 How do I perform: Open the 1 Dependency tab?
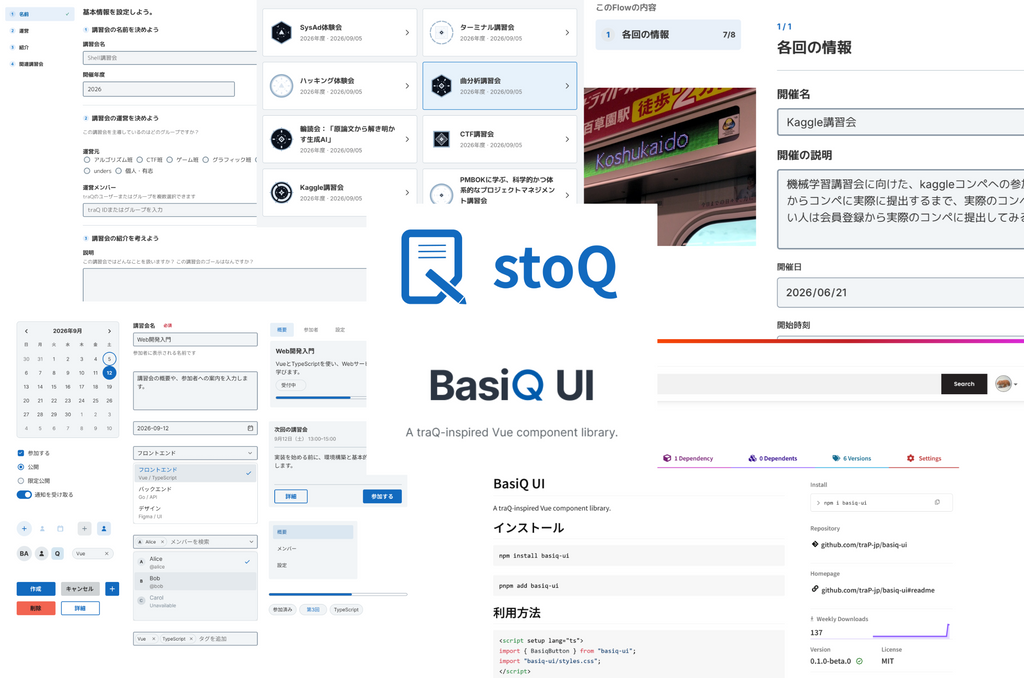coord(688,459)
